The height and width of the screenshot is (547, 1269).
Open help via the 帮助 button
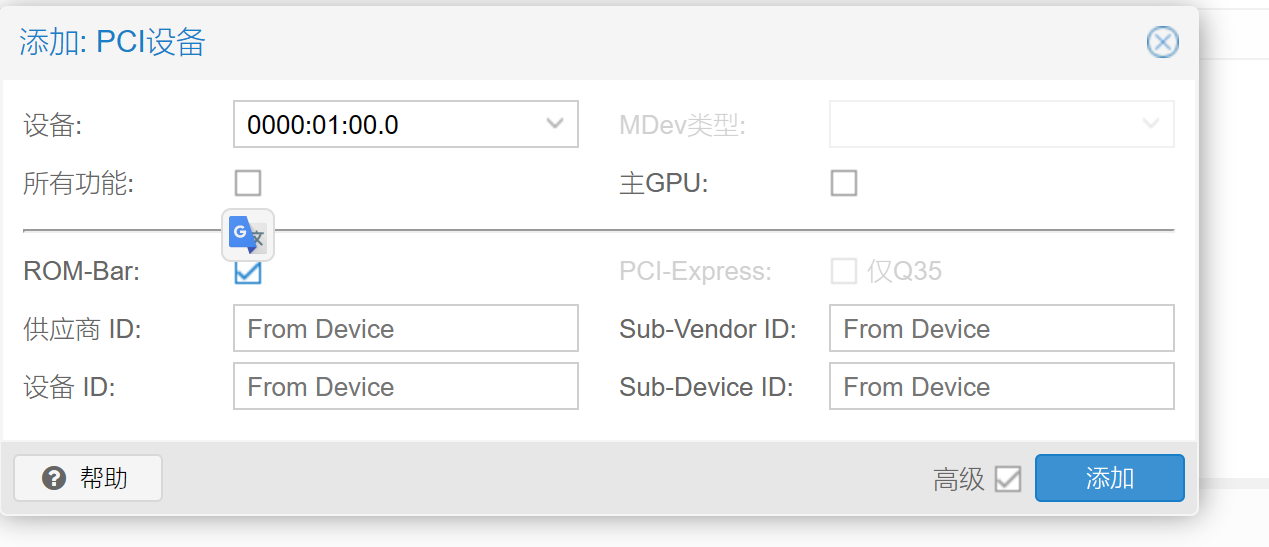coord(88,478)
